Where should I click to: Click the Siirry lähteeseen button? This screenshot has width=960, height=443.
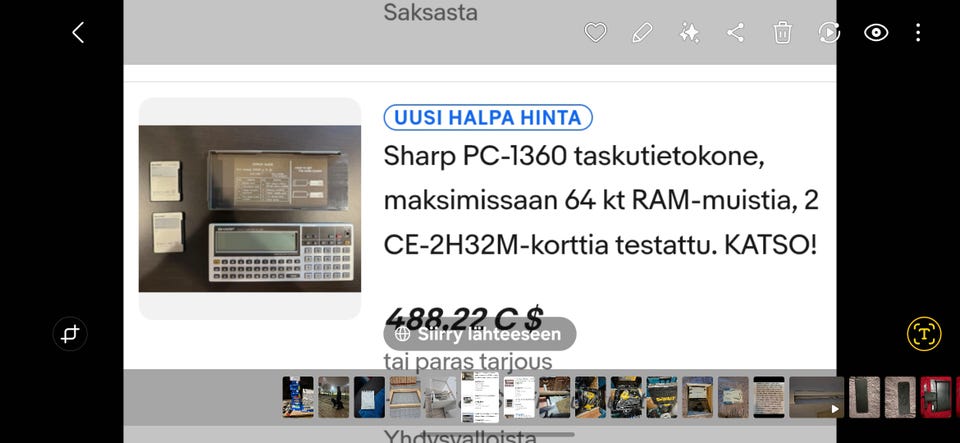[479, 334]
